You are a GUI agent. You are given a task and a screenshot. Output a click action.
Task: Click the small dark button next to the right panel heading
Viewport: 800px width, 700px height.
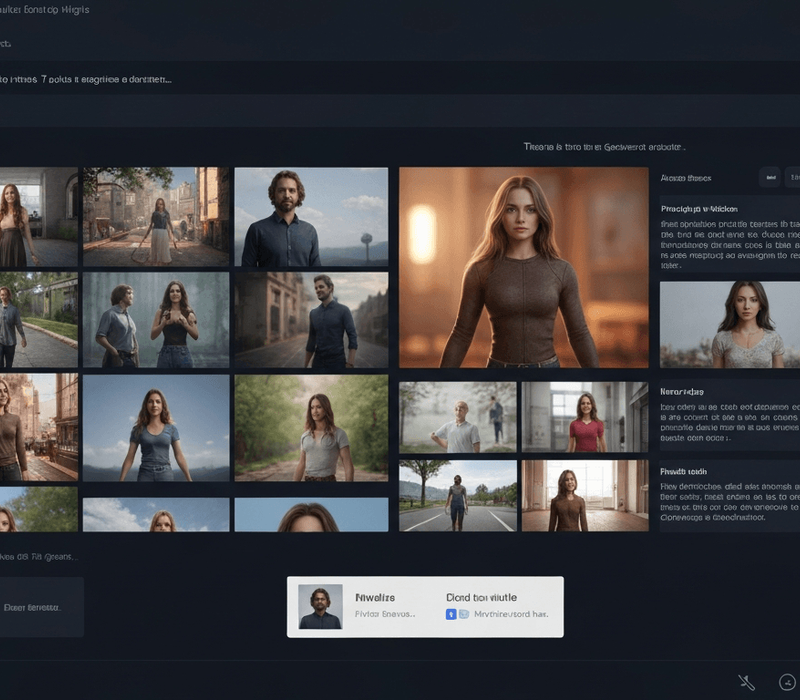pyautogui.click(x=770, y=178)
